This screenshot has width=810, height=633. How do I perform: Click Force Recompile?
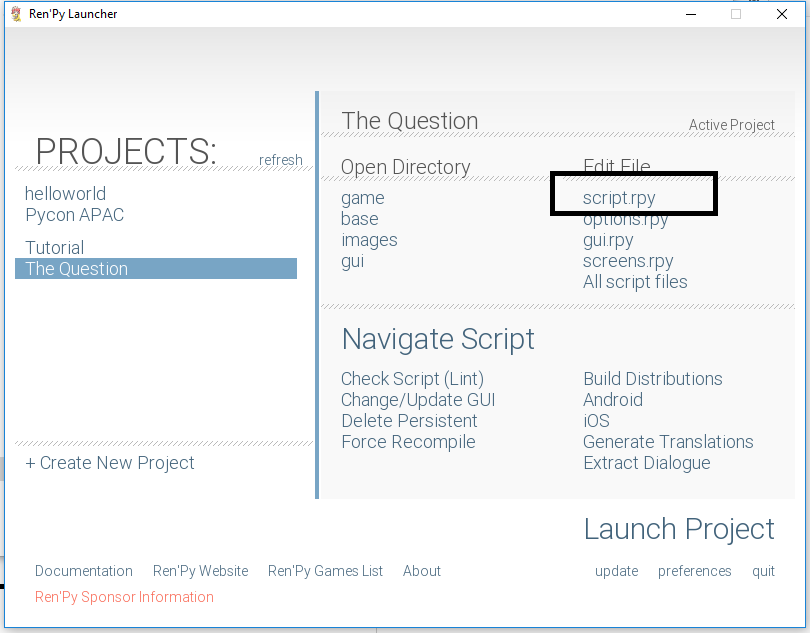click(408, 442)
